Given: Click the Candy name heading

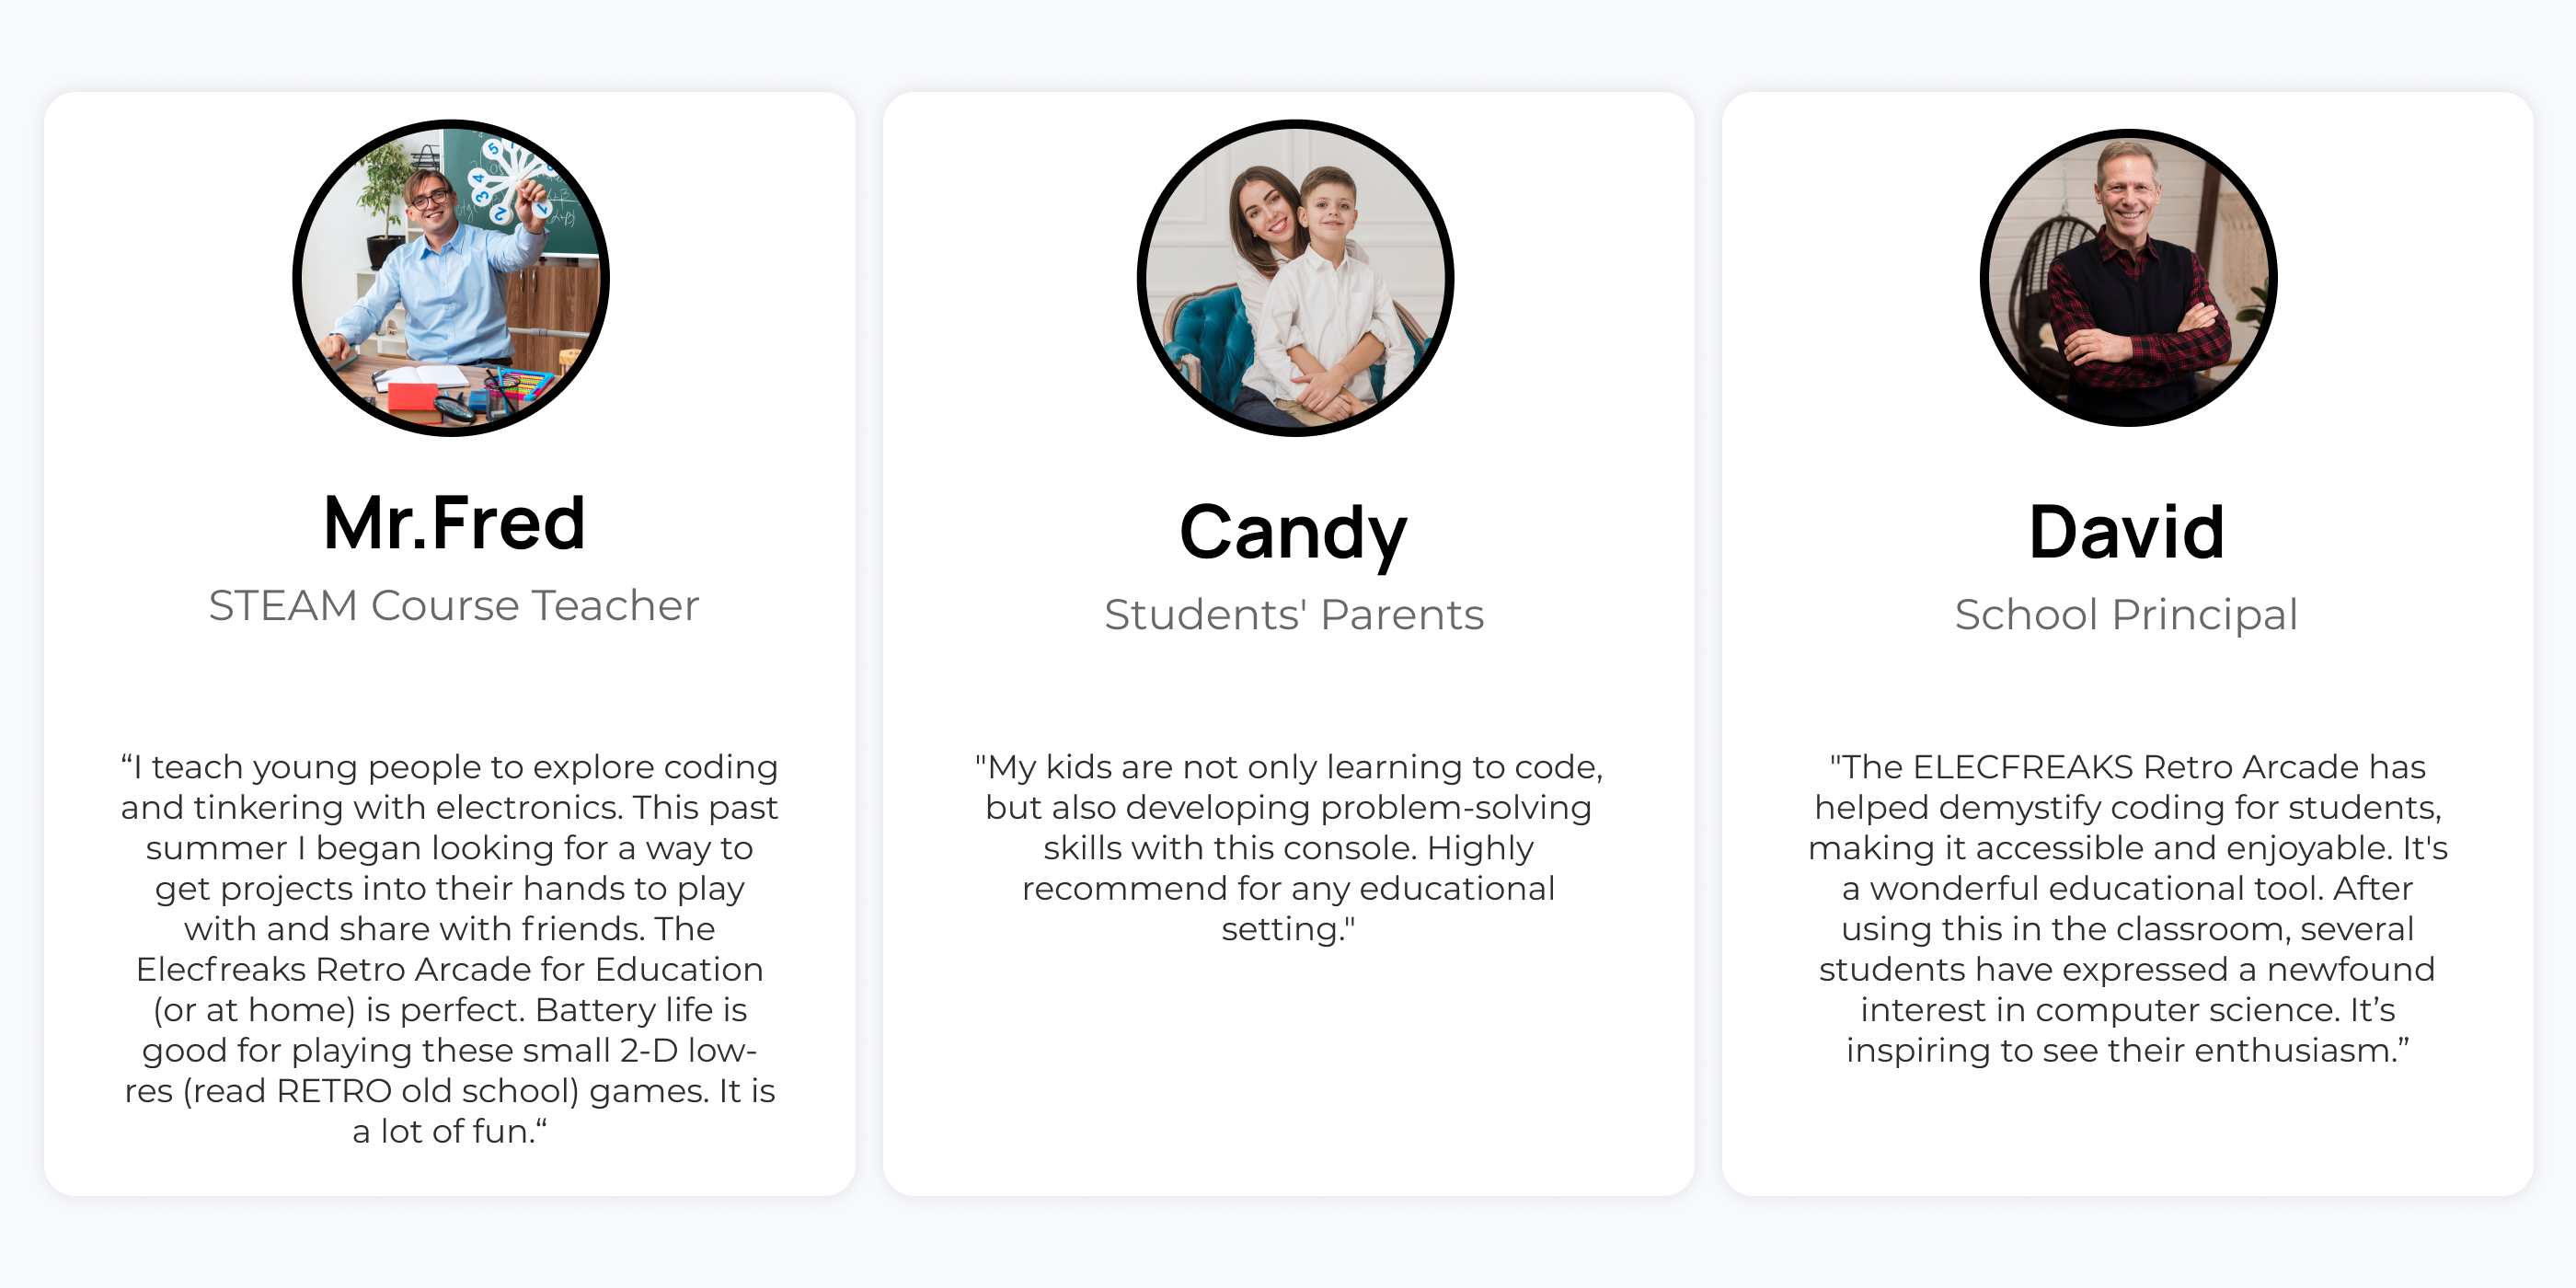Looking at the screenshot, I should 1293,531.
